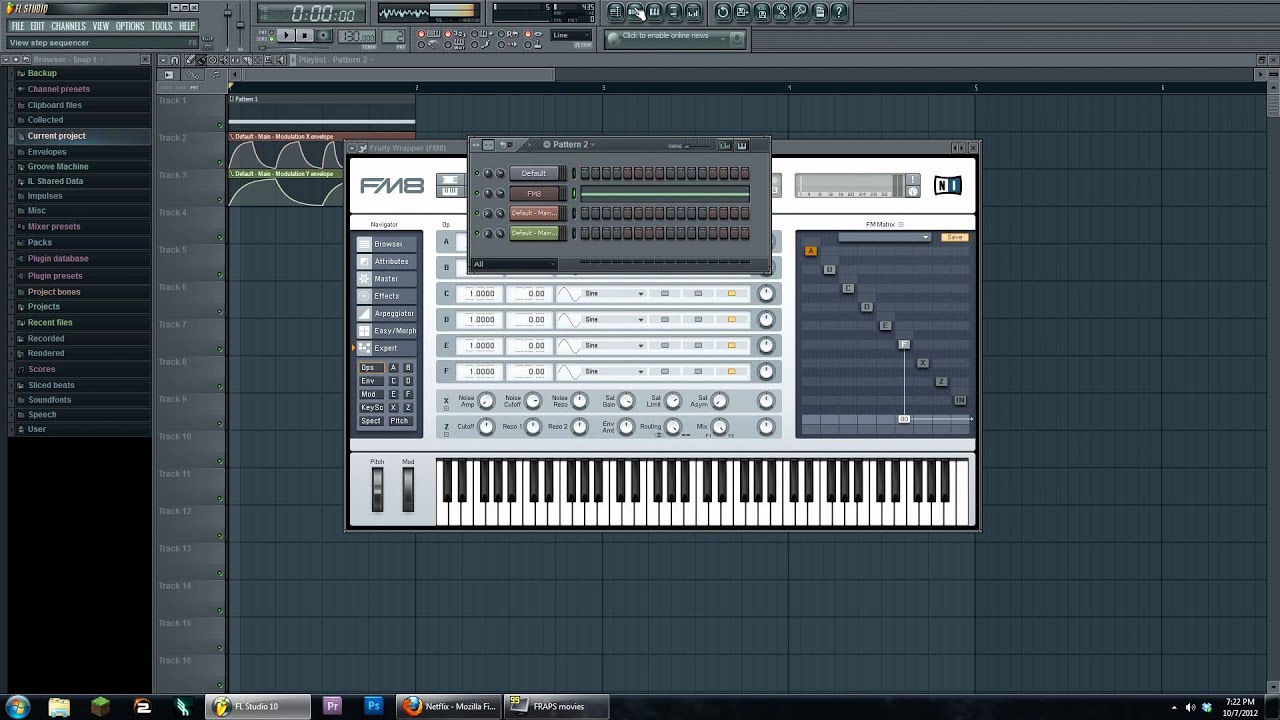Click Default channel button in sequencer

534,173
